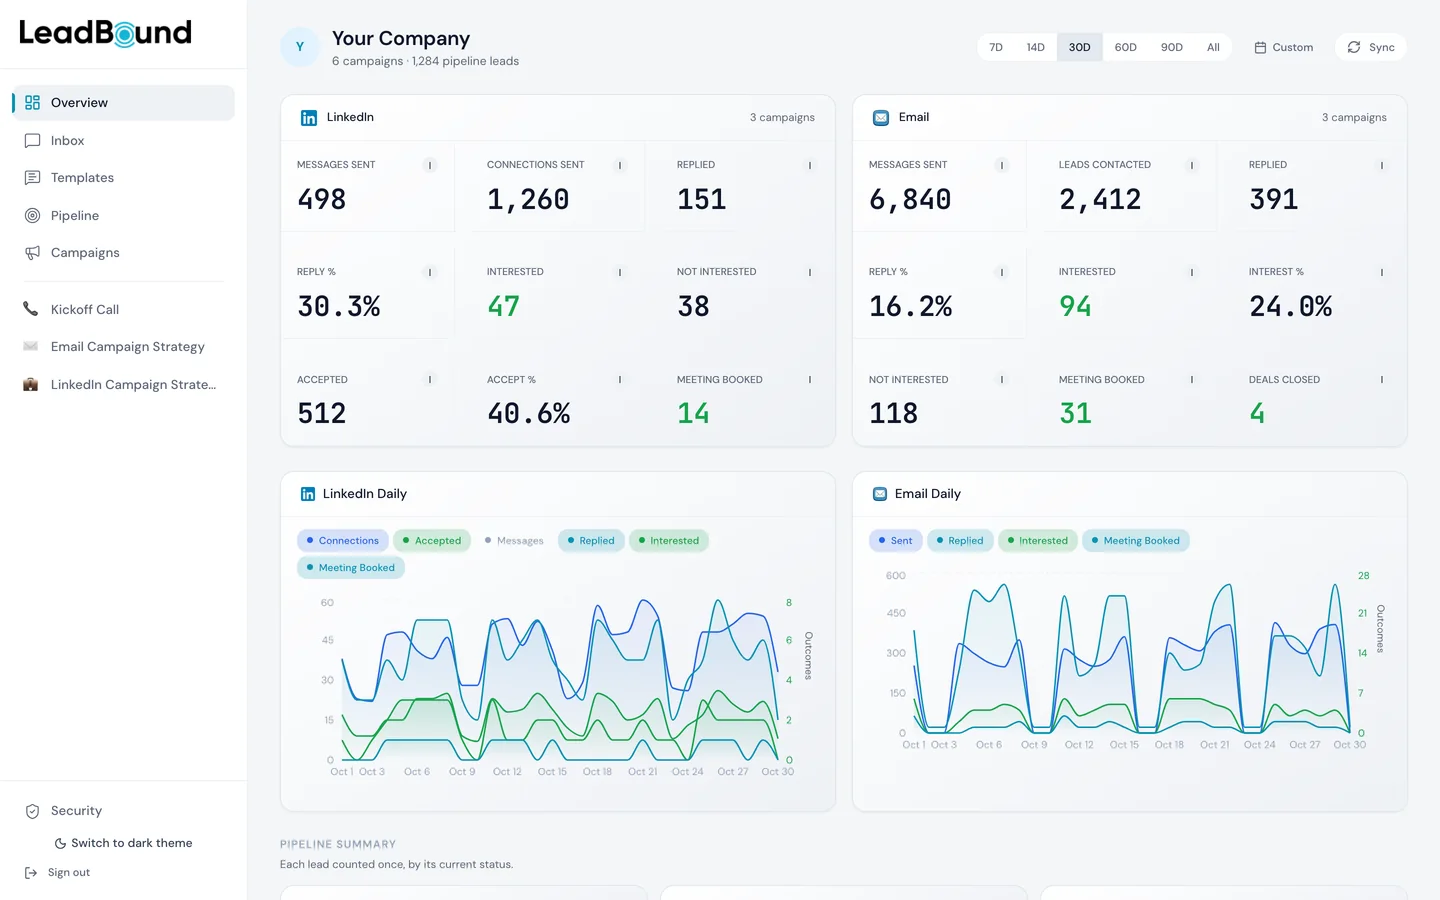Toggle Accepted series in LinkedIn Daily chart

tap(432, 541)
